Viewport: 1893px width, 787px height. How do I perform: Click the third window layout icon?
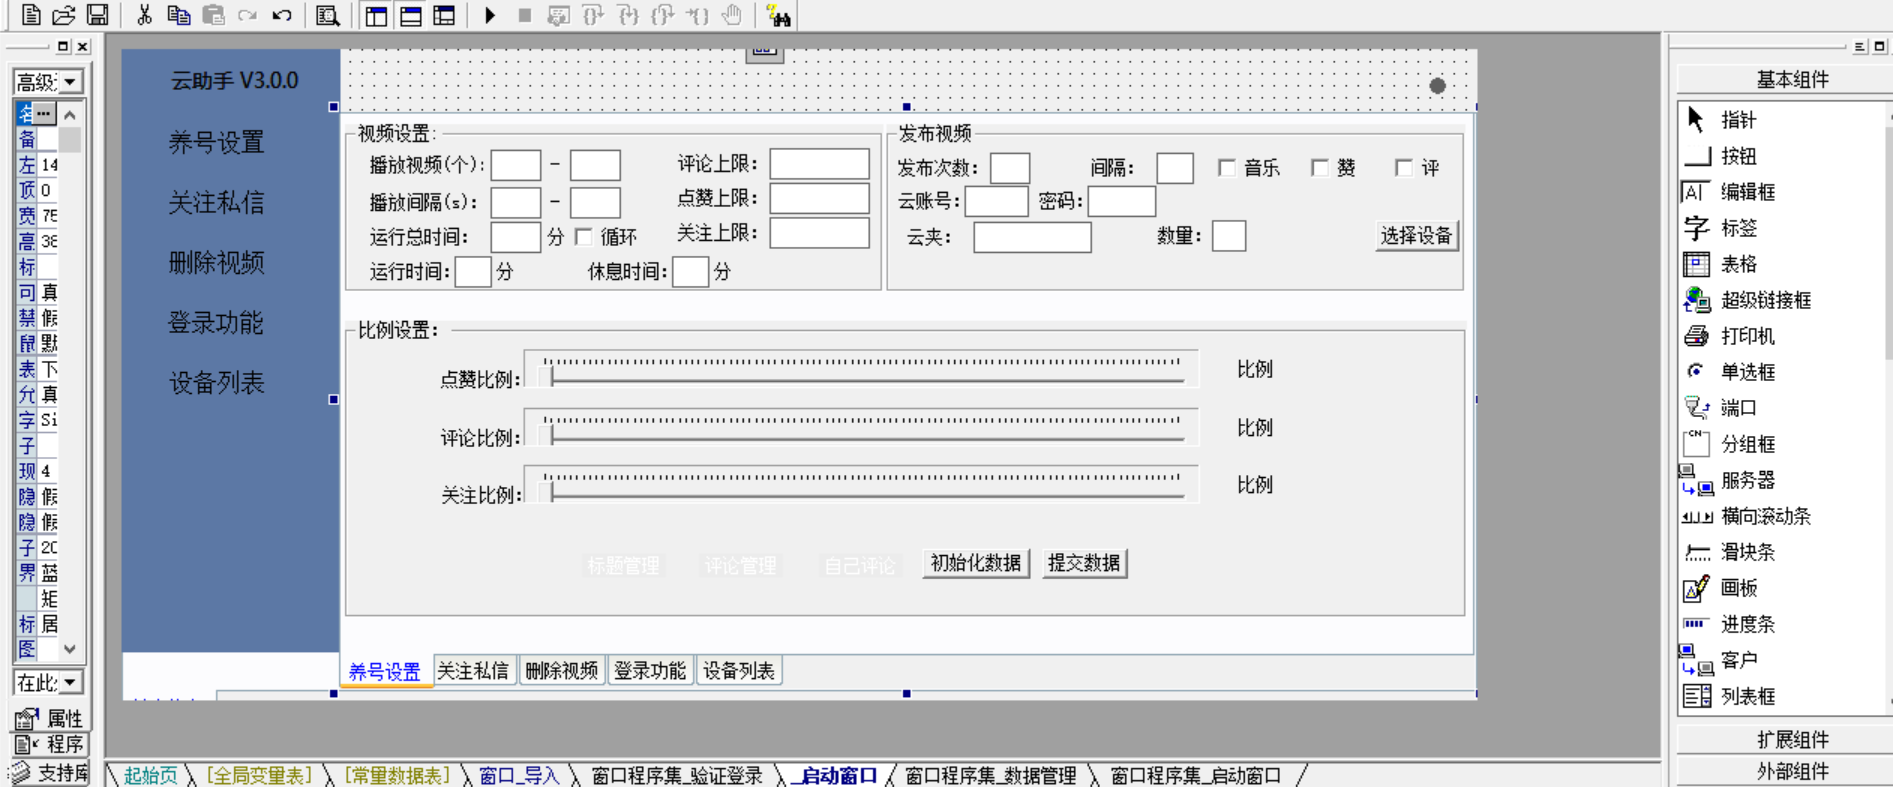click(x=444, y=15)
